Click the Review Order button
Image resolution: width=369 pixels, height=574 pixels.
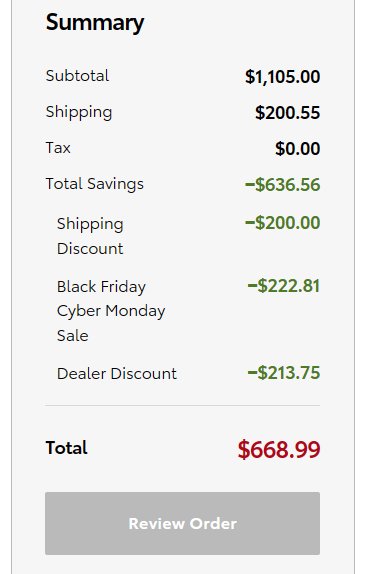point(182,523)
